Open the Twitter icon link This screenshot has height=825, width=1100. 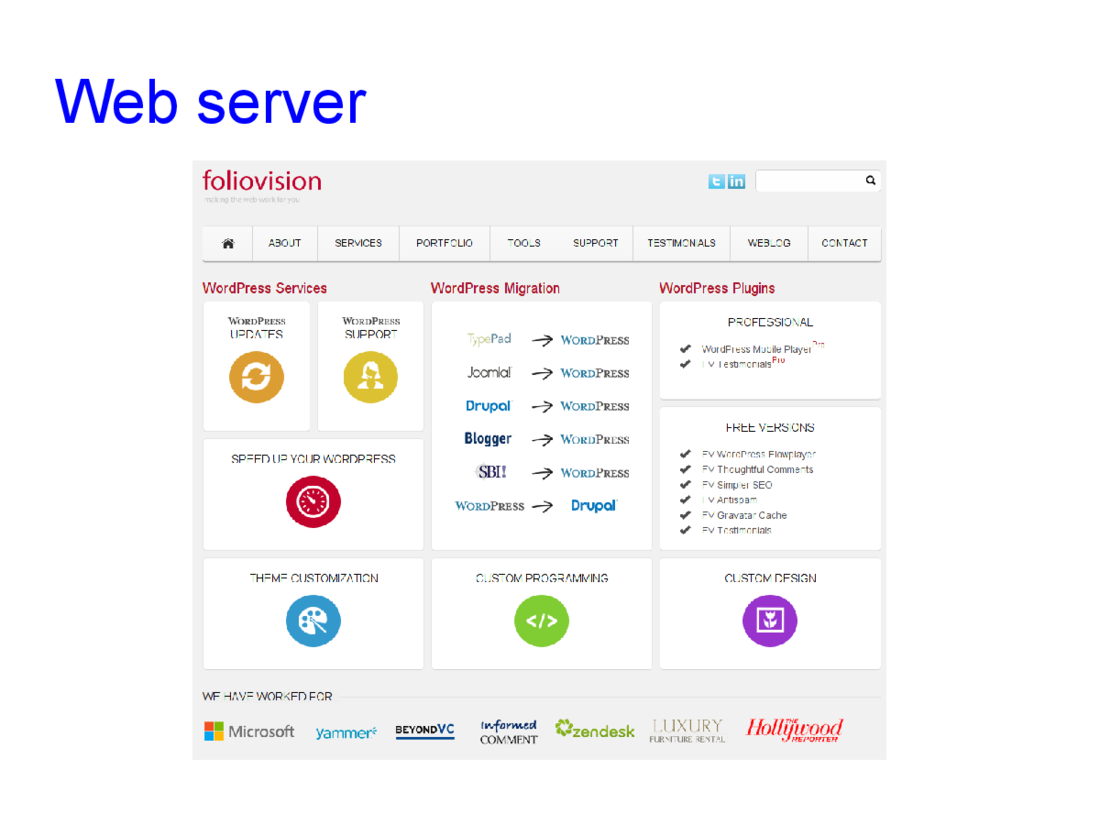[x=716, y=182]
